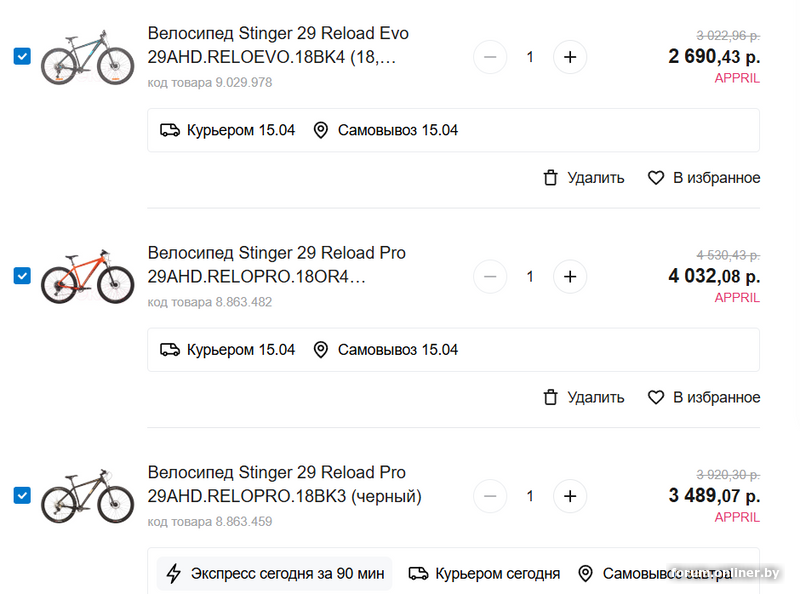800x594 pixels.
Task: Add one more black Reload Pro 18BK3
Action: pyautogui.click(x=570, y=495)
